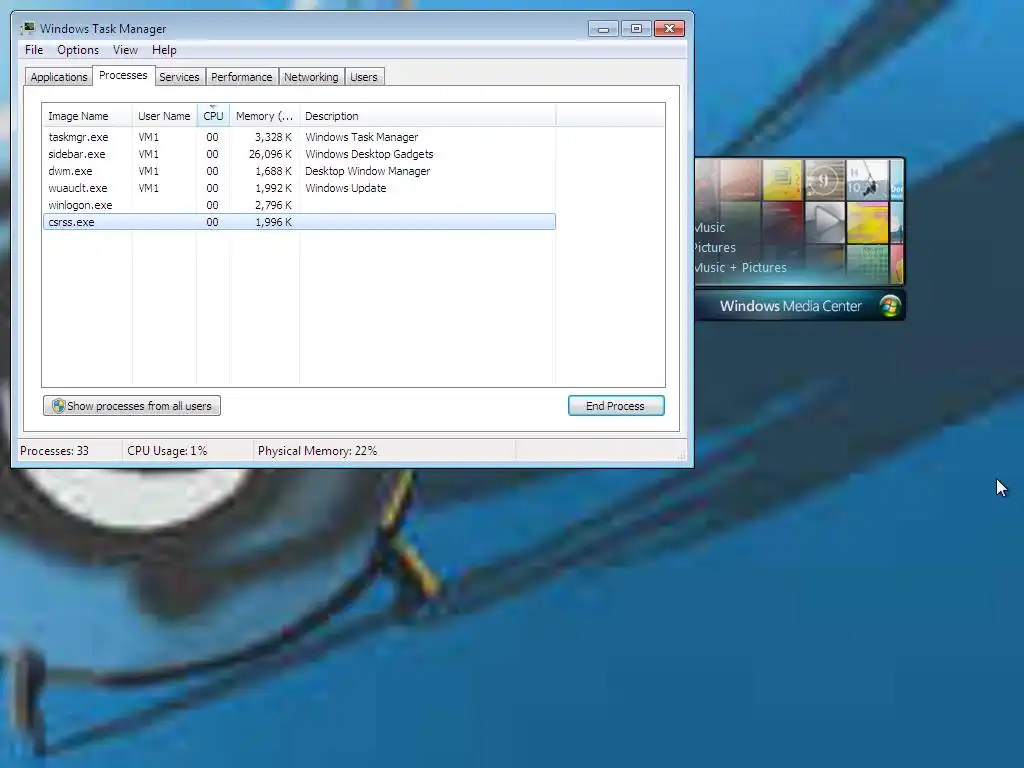Viewport: 1024px width, 768px height.
Task: Click the 26,096 K memory value
Action: click(270, 154)
